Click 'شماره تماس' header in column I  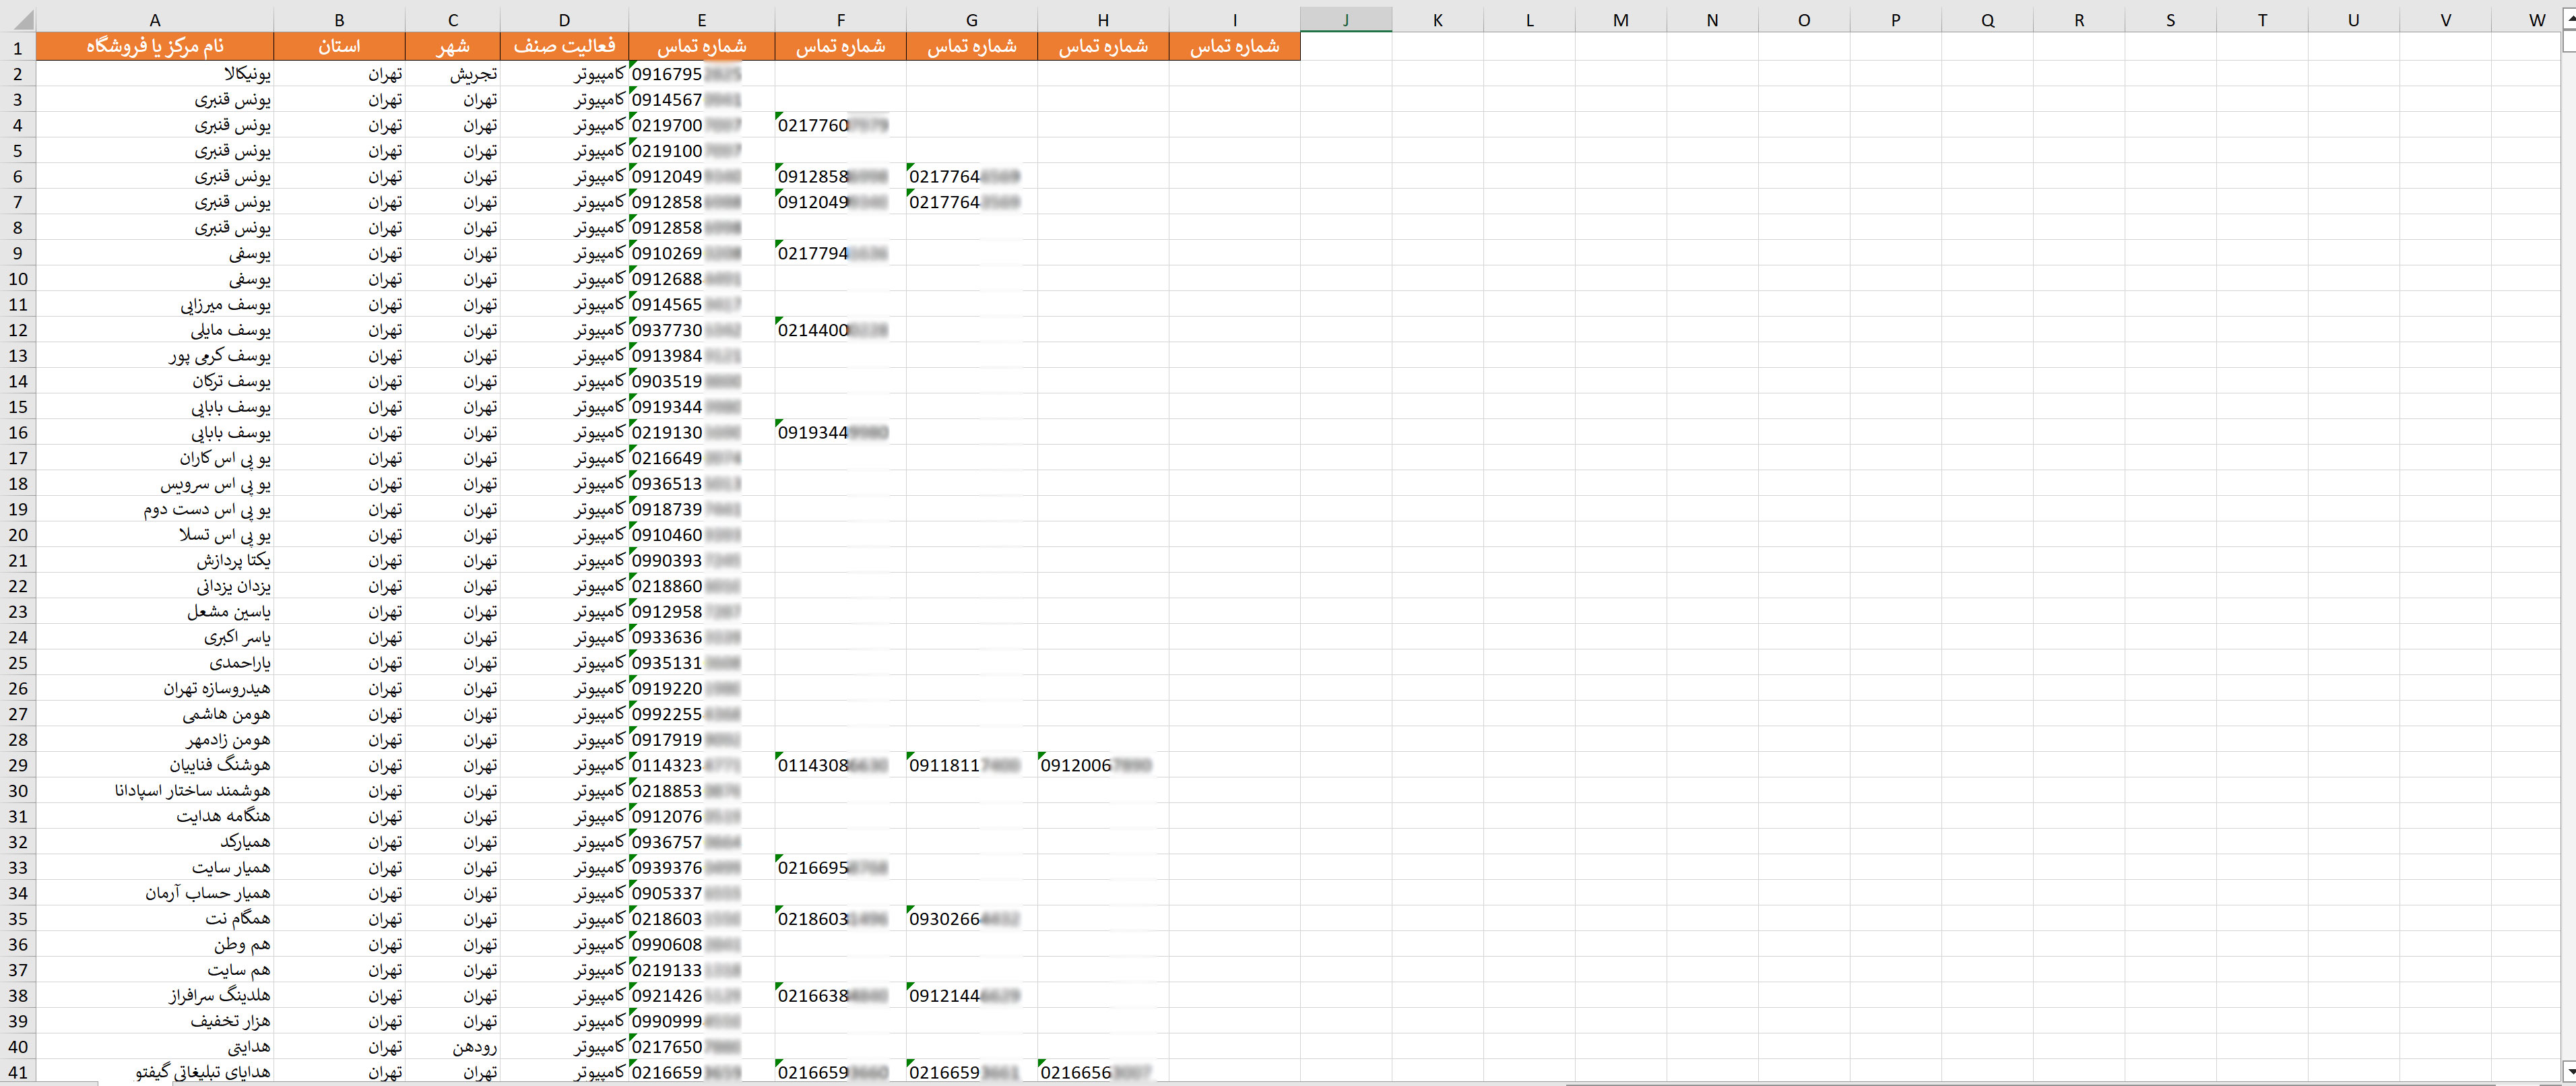coord(1234,46)
